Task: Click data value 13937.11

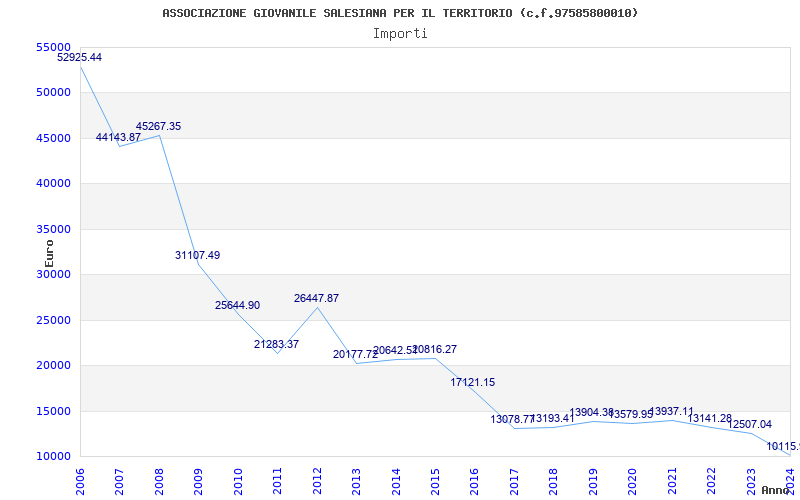Action: coord(671,411)
